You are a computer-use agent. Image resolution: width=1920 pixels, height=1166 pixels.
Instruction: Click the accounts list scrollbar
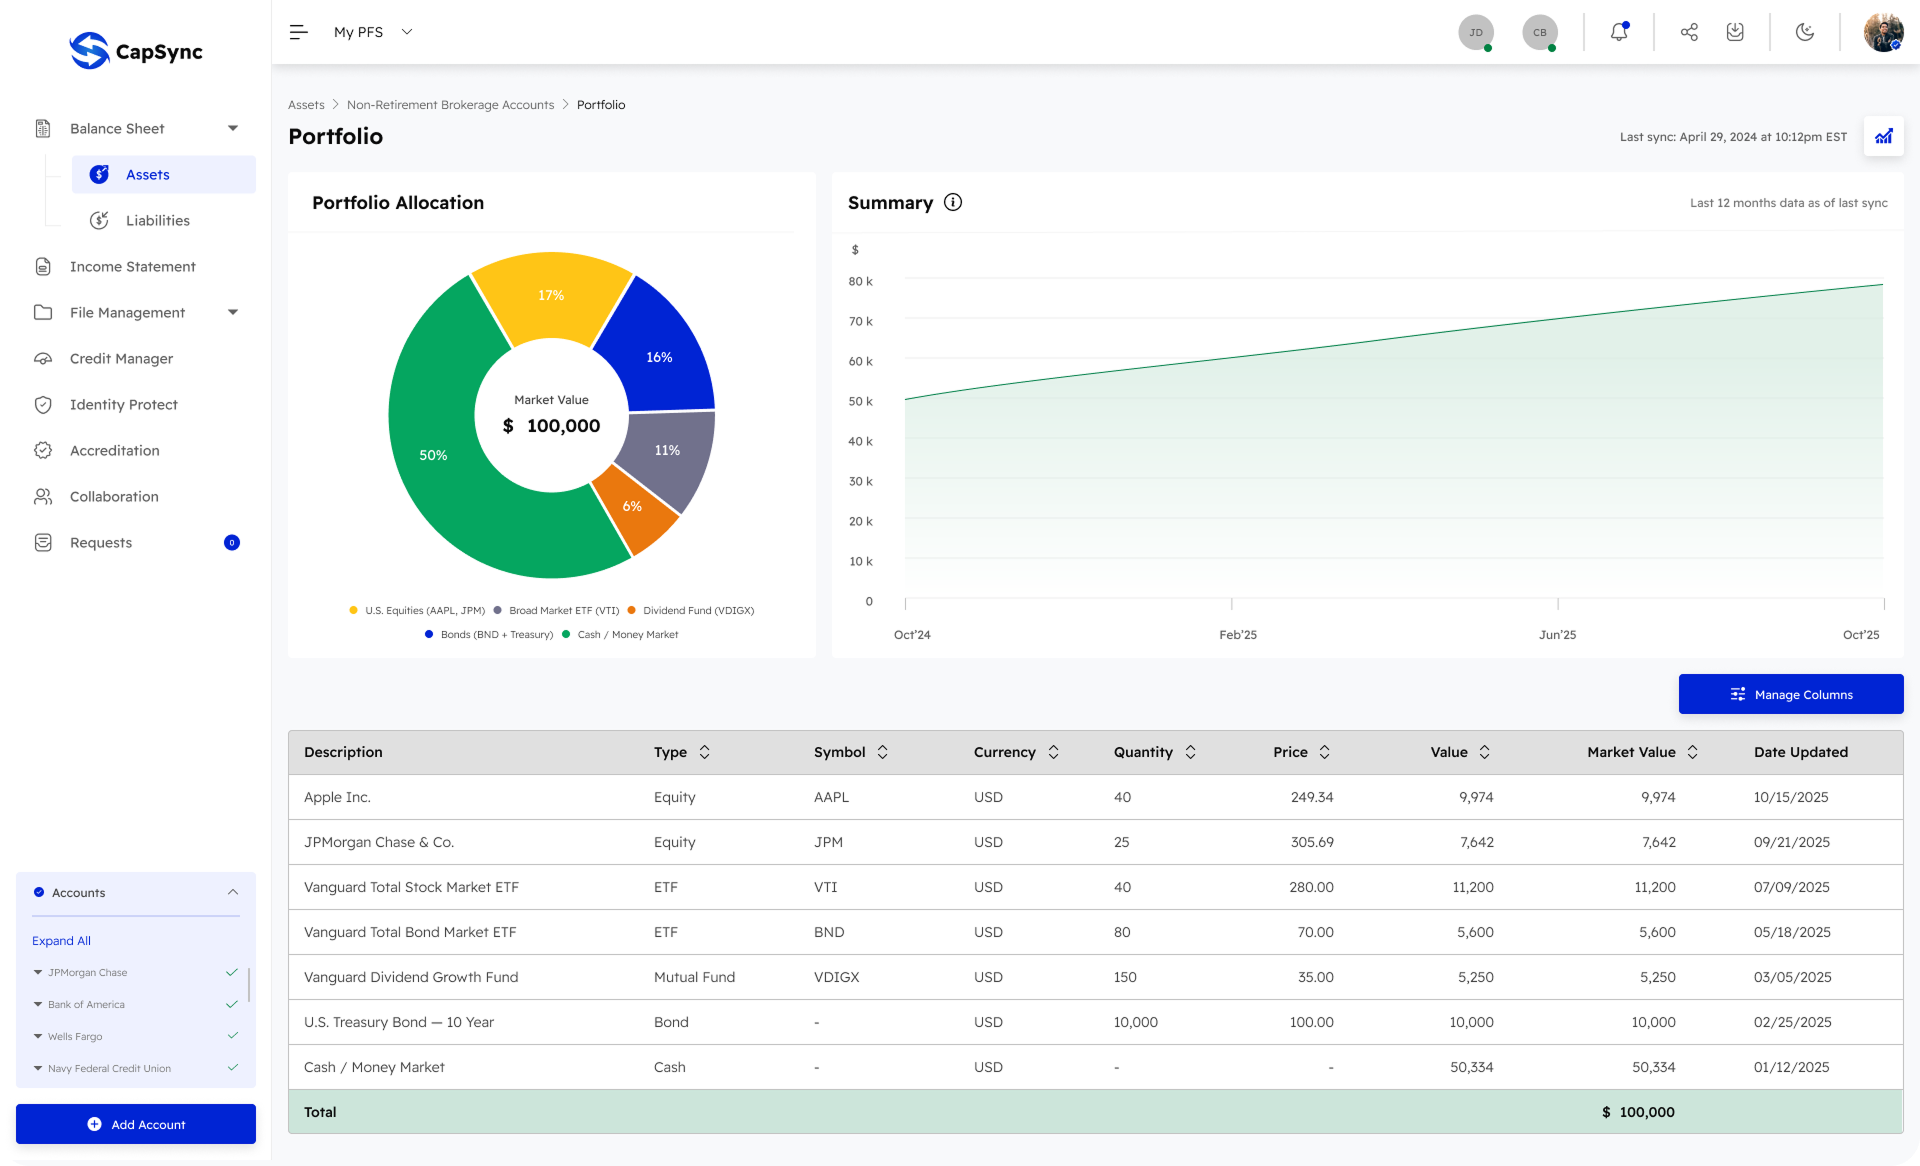tap(248, 984)
